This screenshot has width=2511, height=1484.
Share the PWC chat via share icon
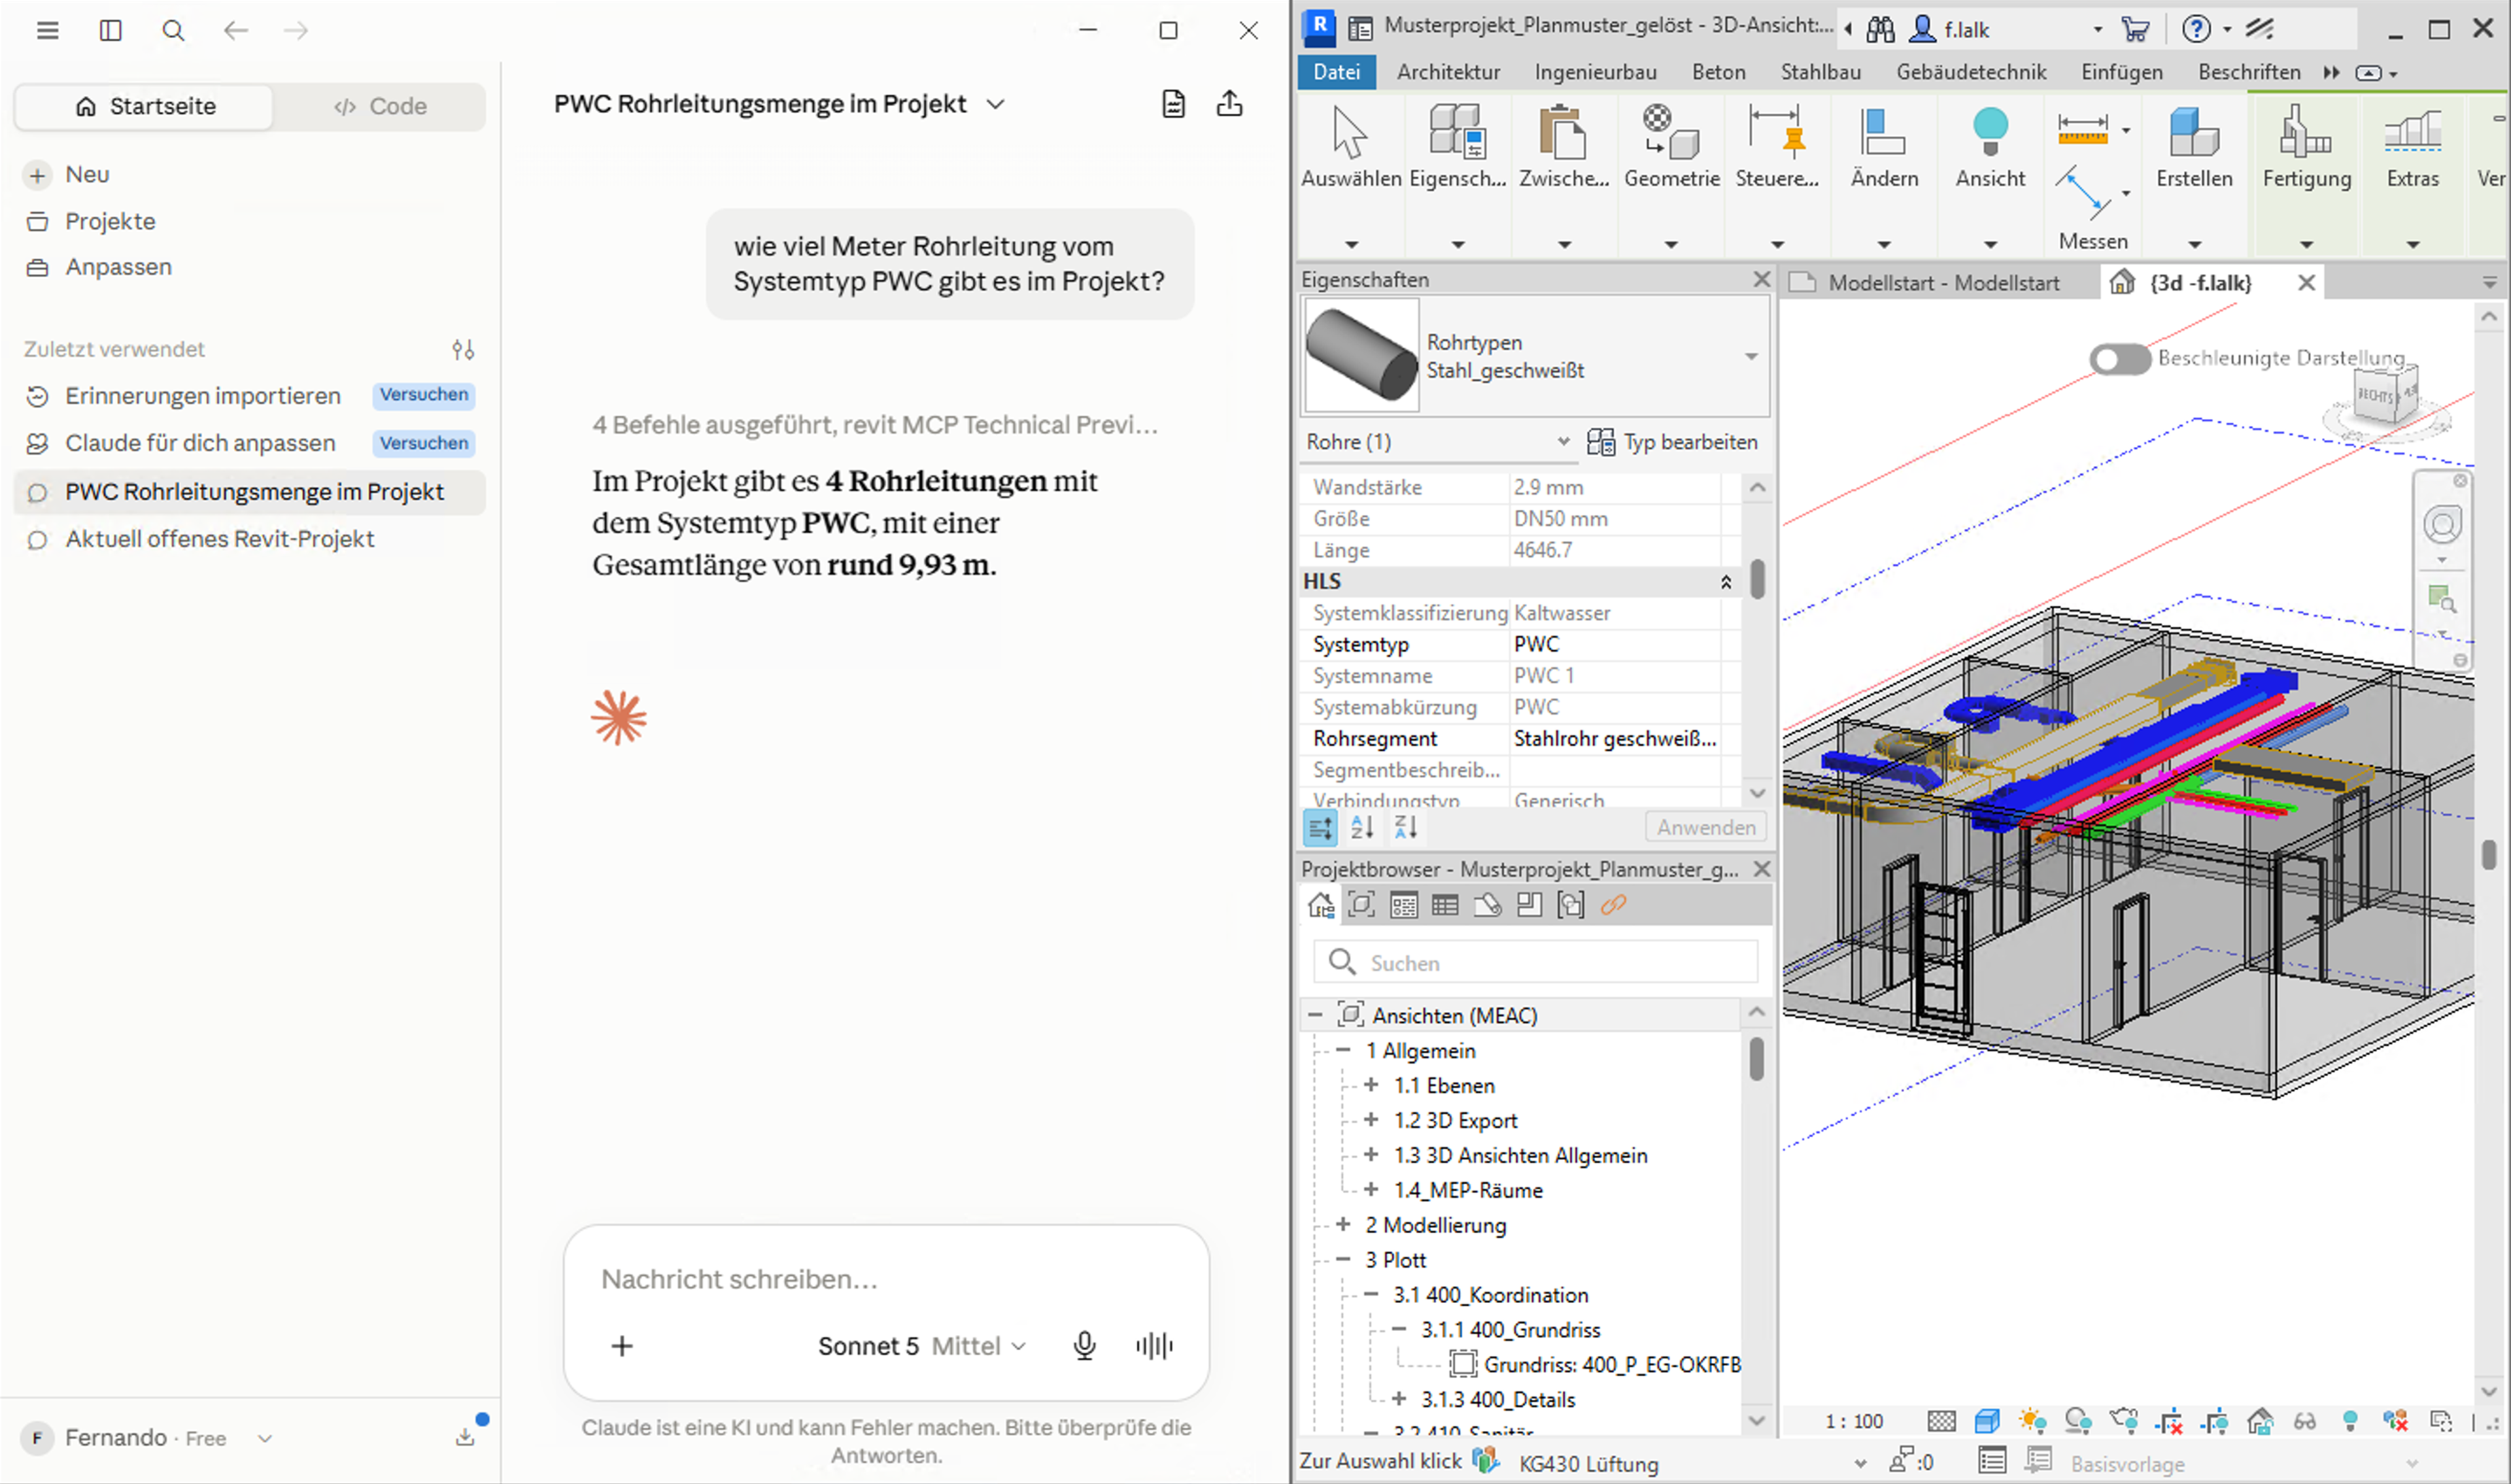tap(1229, 103)
